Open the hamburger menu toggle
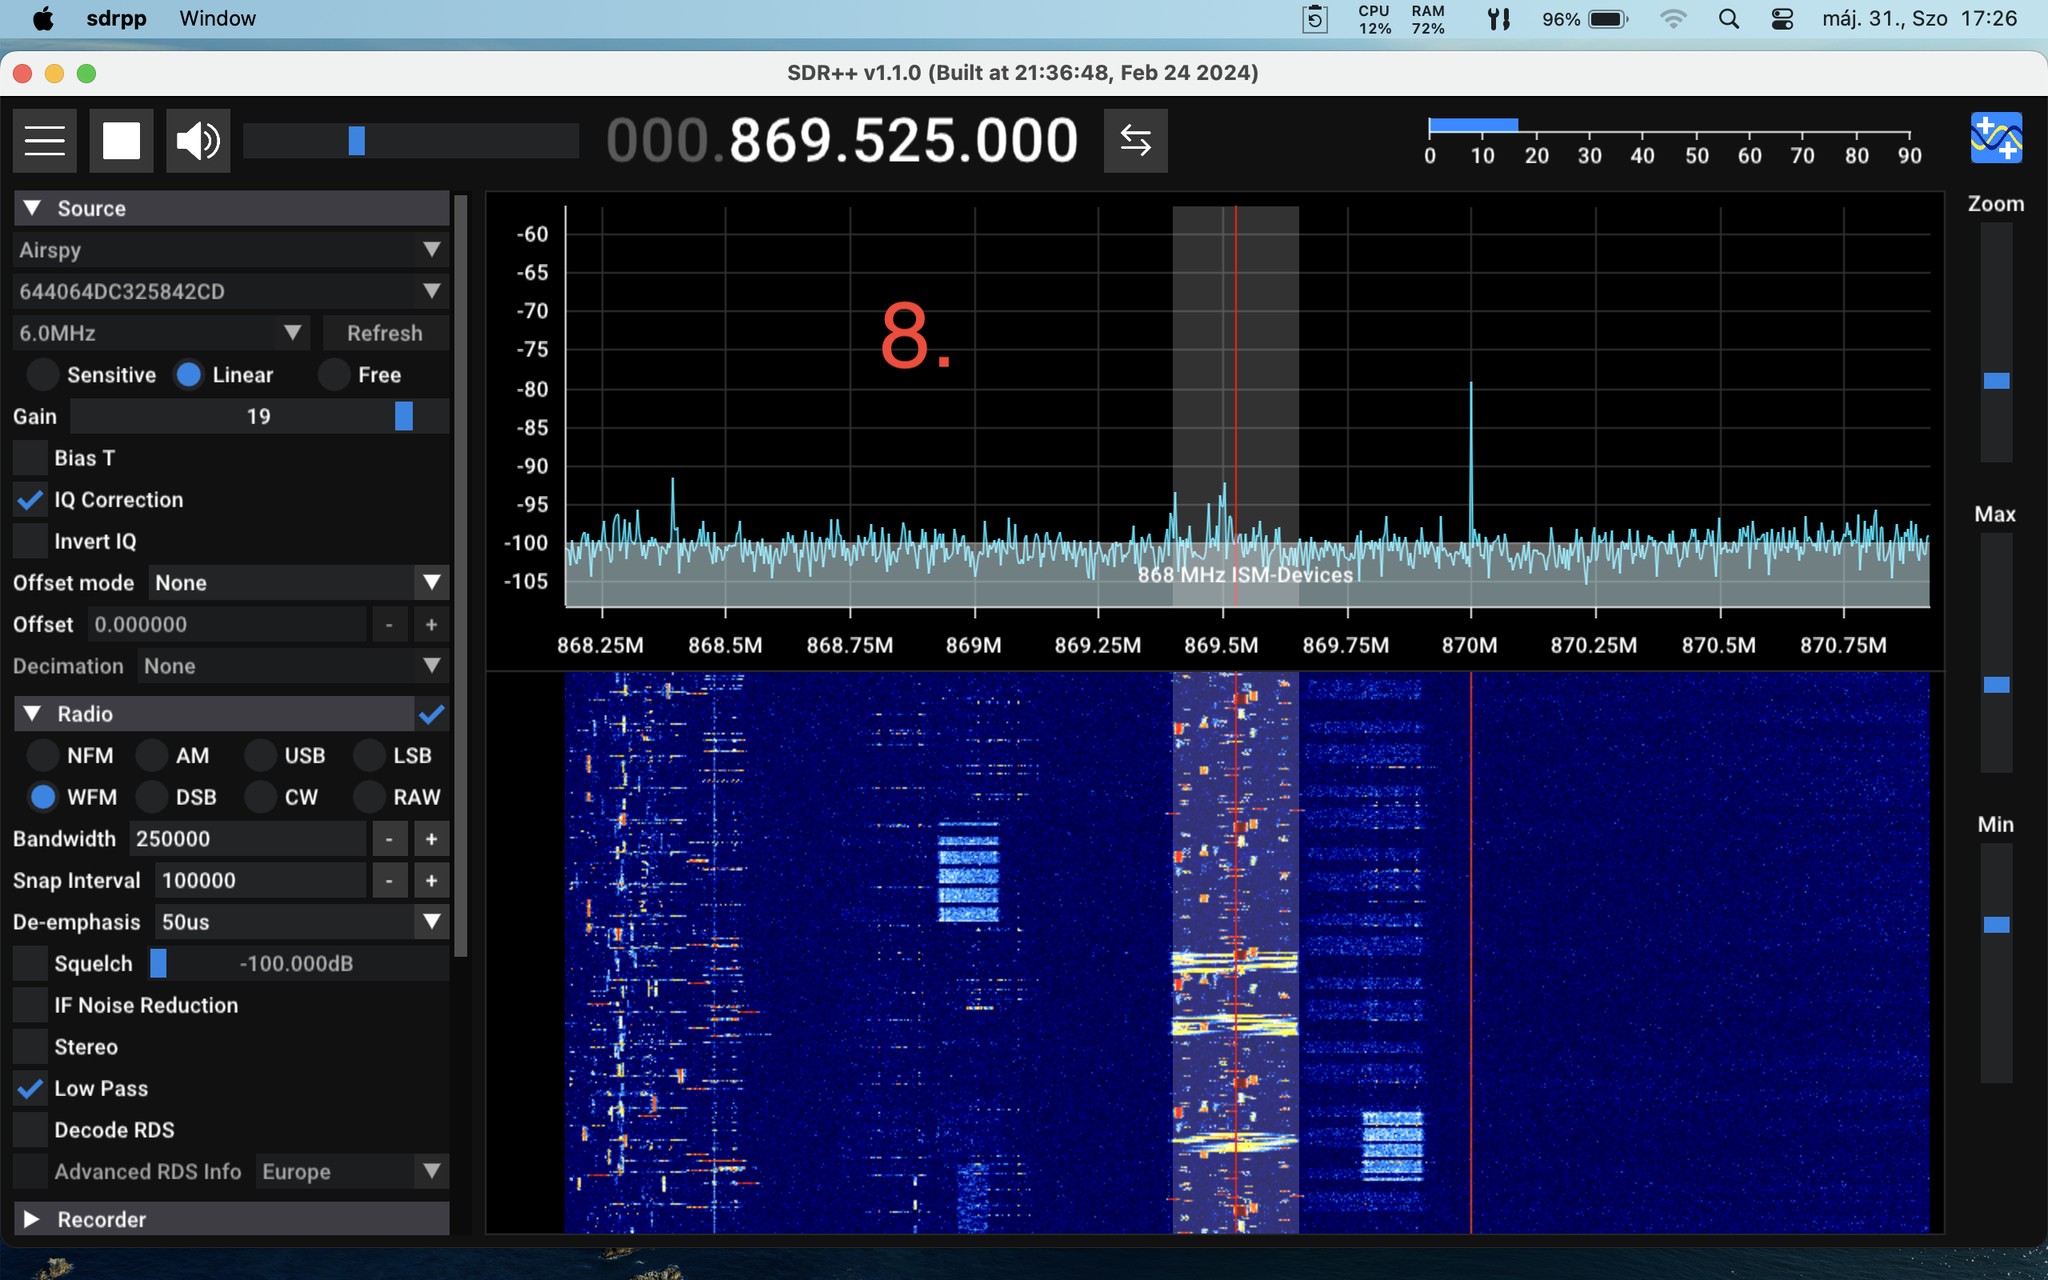2048x1280 pixels. (45, 141)
